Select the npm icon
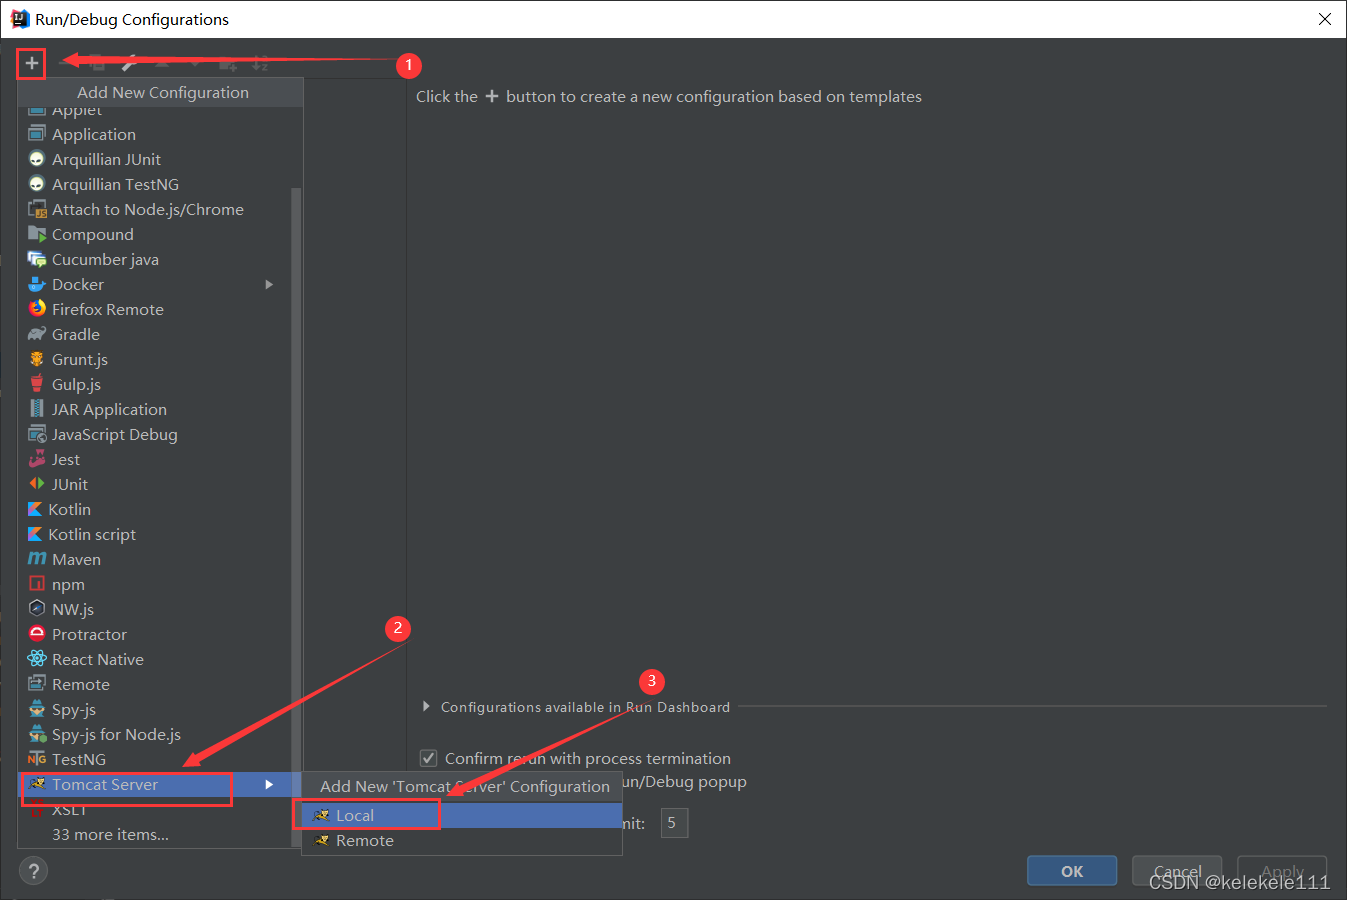The image size is (1347, 900). pyautogui.click(x=37, y=584)
